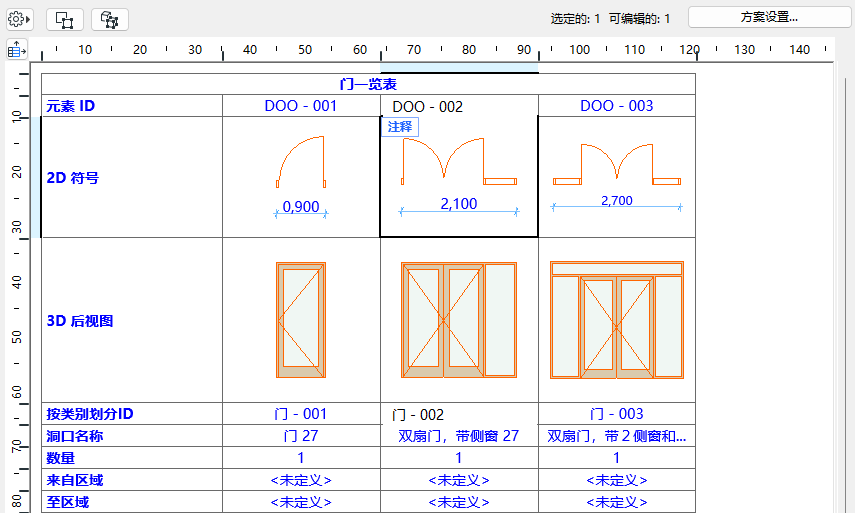Image resolution: width=855 pixels, height=513 pixels.
Task: Open the gear settings dropdown
Action: (19, 20)
